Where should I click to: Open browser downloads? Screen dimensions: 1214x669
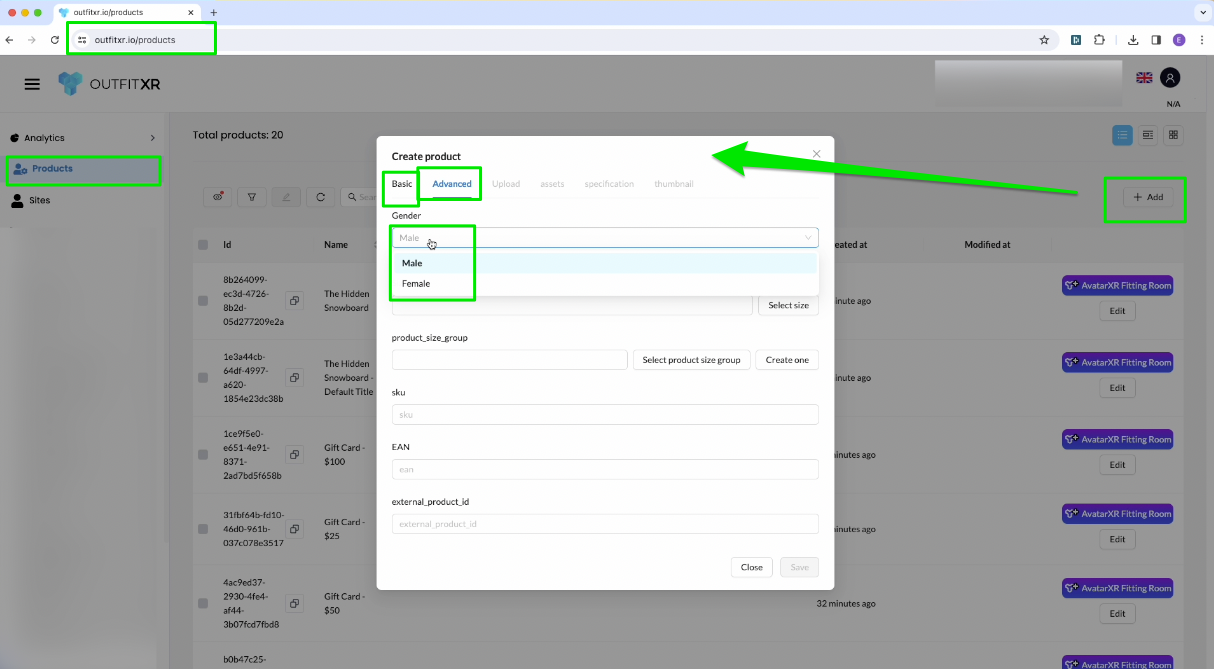tap(1133, 40)
